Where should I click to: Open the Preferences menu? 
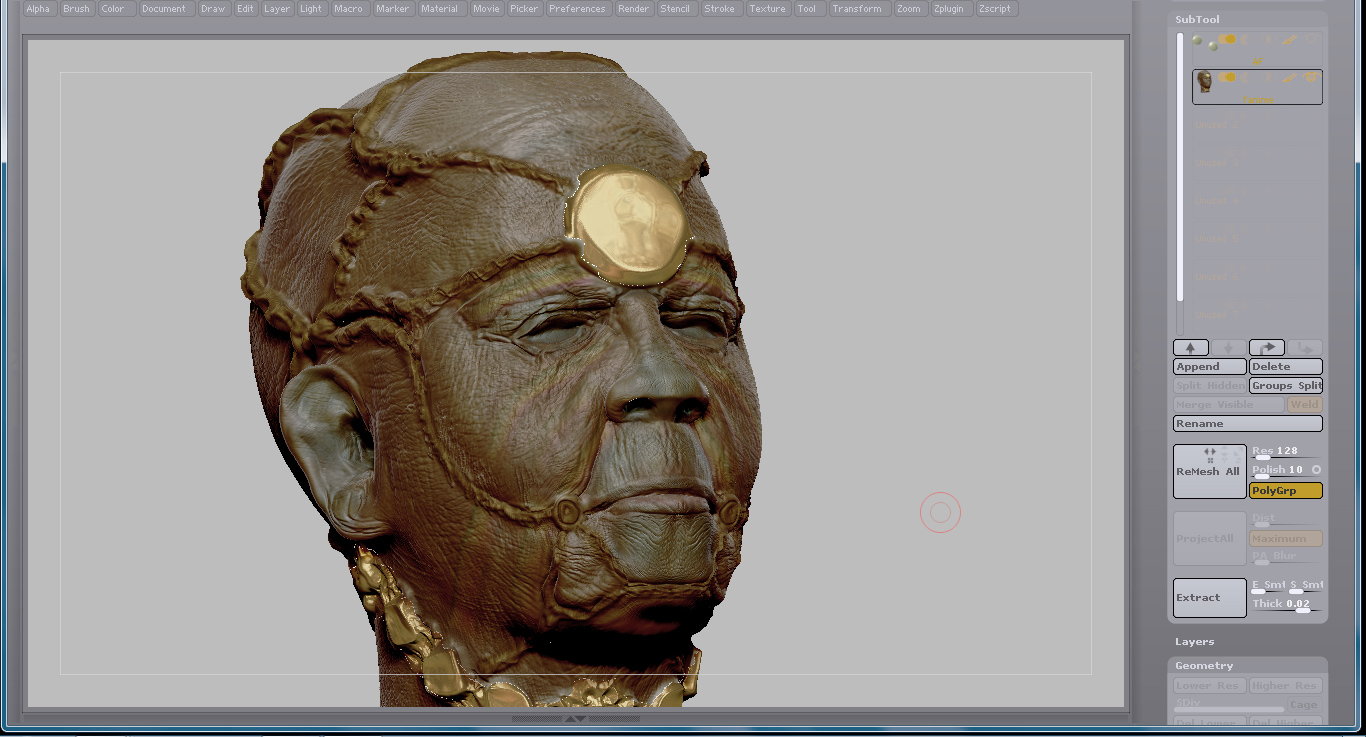[577, 9]
